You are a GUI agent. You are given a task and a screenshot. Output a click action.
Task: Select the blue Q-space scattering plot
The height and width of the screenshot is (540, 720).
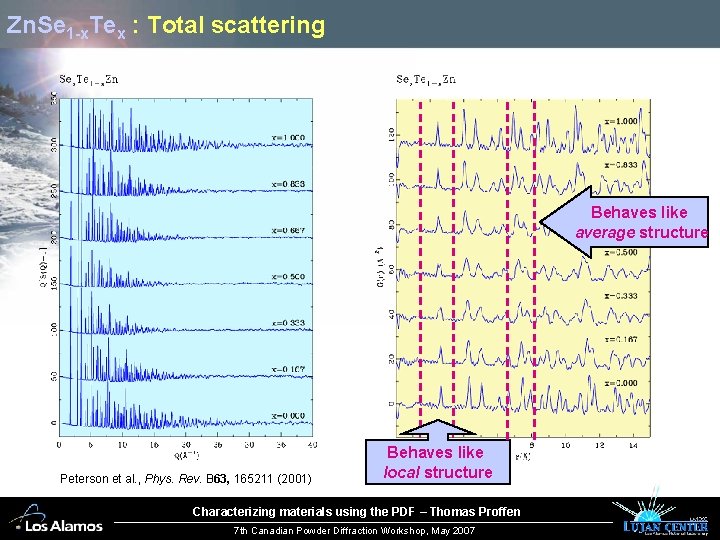click(x=186, y=267)
